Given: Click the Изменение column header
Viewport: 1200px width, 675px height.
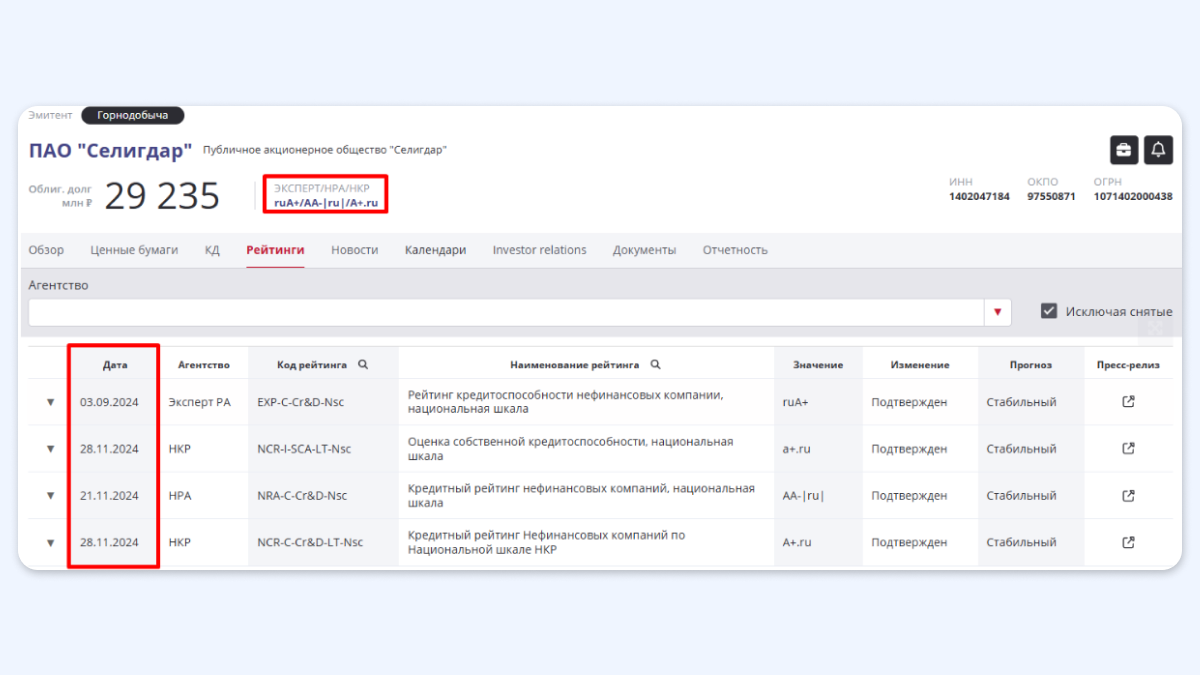Looking at the screenshot, I should 920,365.
